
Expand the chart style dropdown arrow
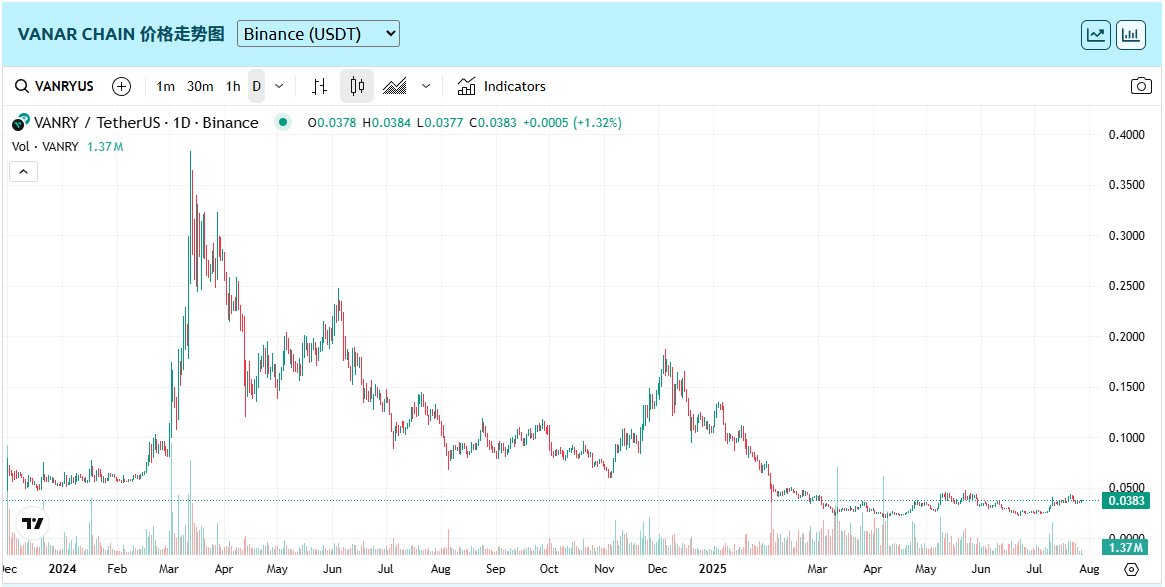[426, 86]
